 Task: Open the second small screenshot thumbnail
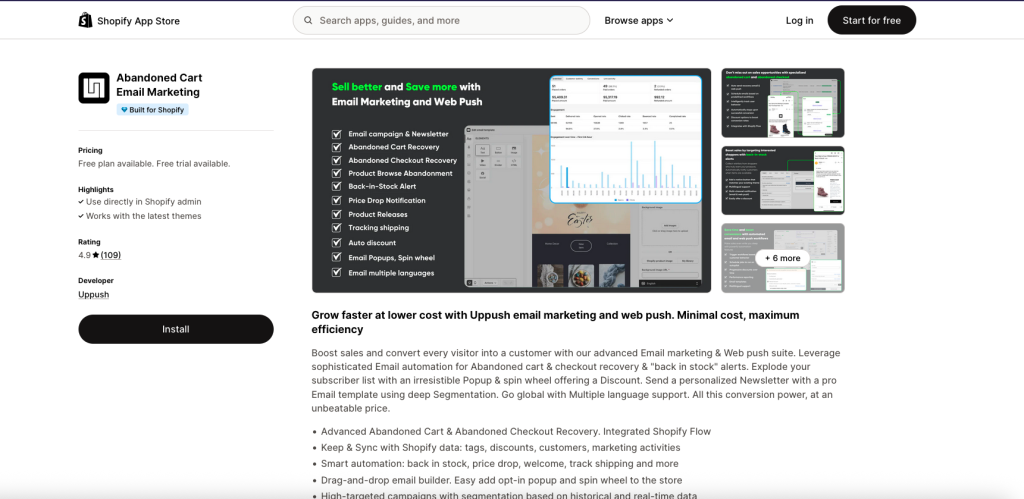click(x=782, y=180)
